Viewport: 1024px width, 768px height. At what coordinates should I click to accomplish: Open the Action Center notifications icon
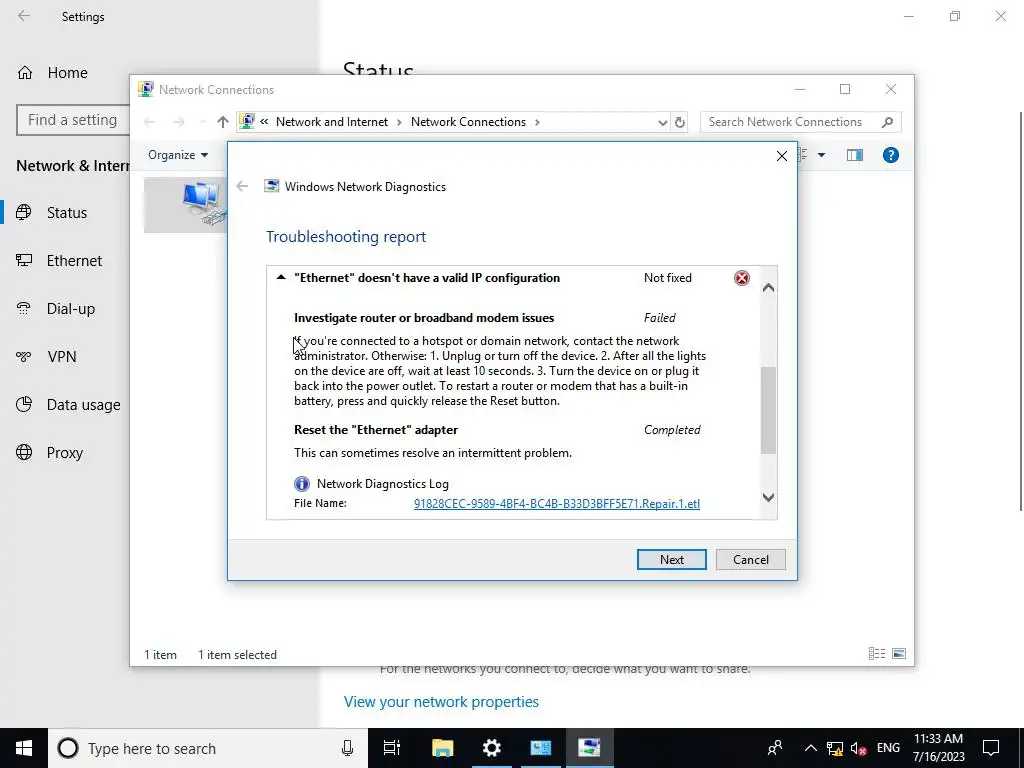click(x=991, y=748)
